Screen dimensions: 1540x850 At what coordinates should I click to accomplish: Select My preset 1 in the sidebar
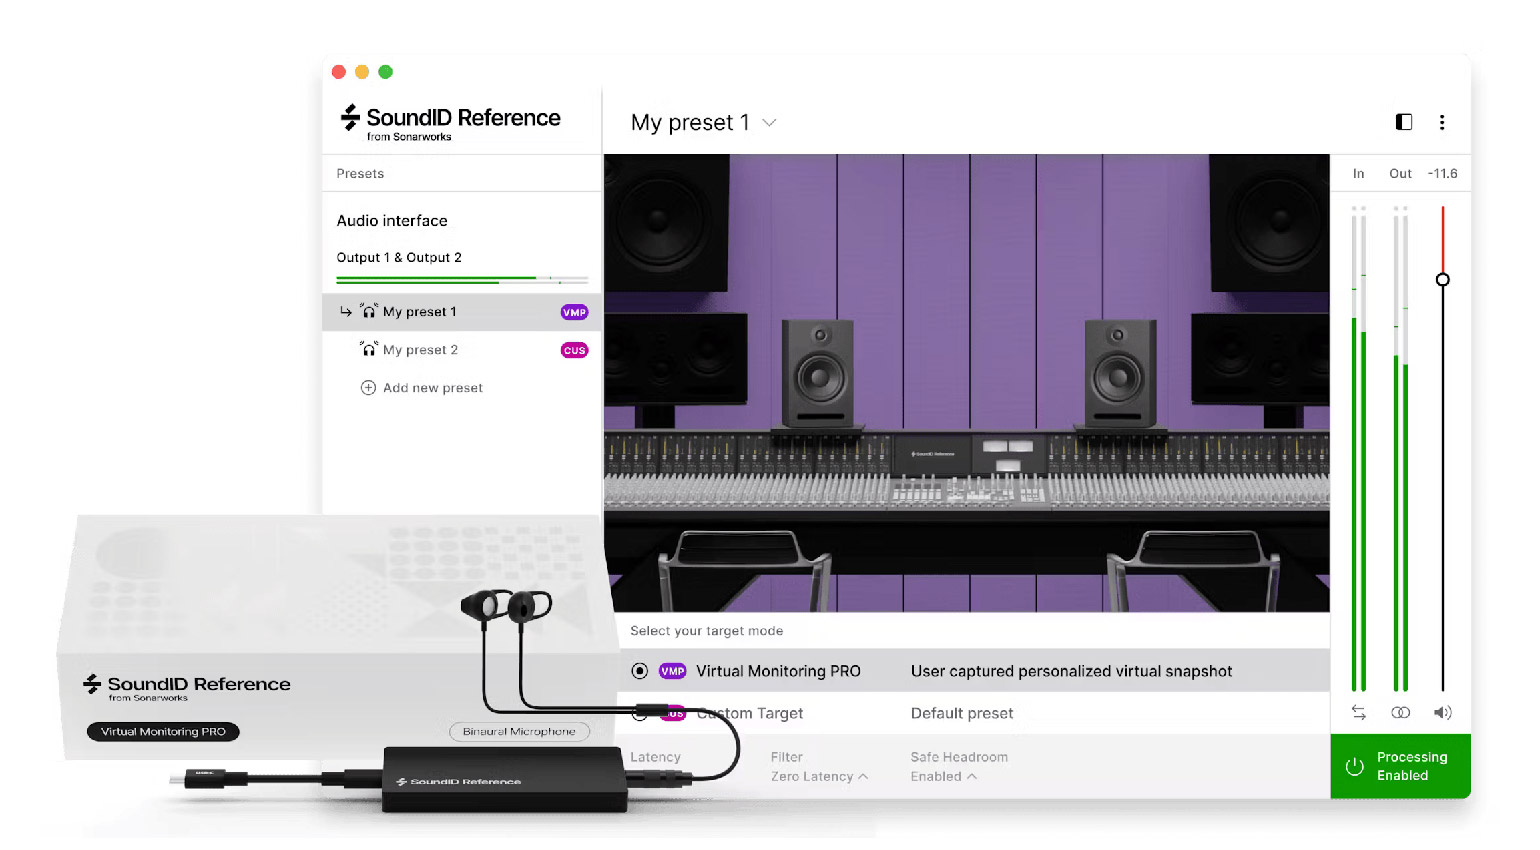419,312
